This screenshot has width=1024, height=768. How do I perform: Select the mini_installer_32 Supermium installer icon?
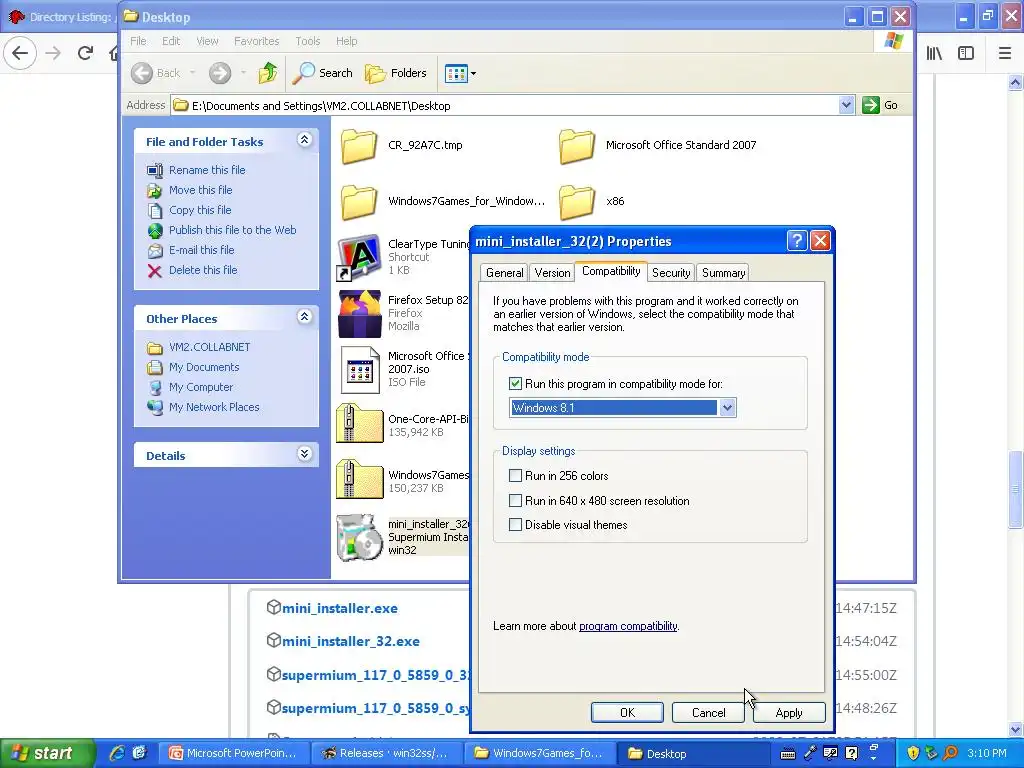pyautogui.click(x=359, y=537)
